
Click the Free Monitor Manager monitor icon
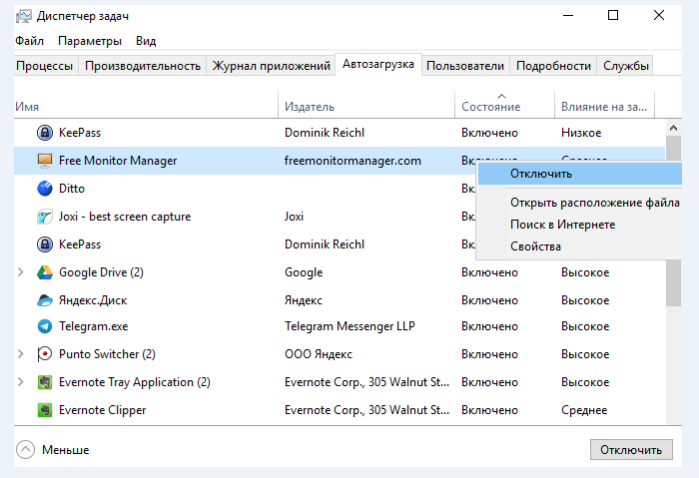45,161
